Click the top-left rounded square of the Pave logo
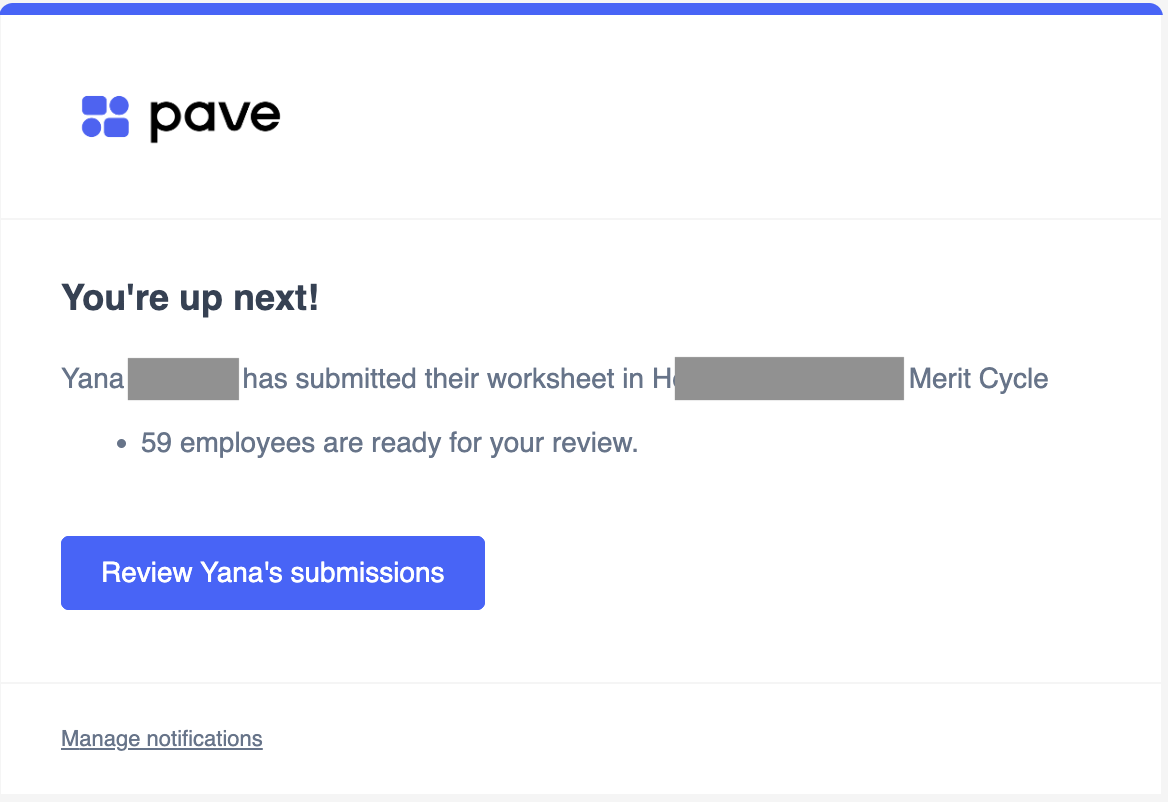The image size is (1168, 802). click(x=95, y=106)
